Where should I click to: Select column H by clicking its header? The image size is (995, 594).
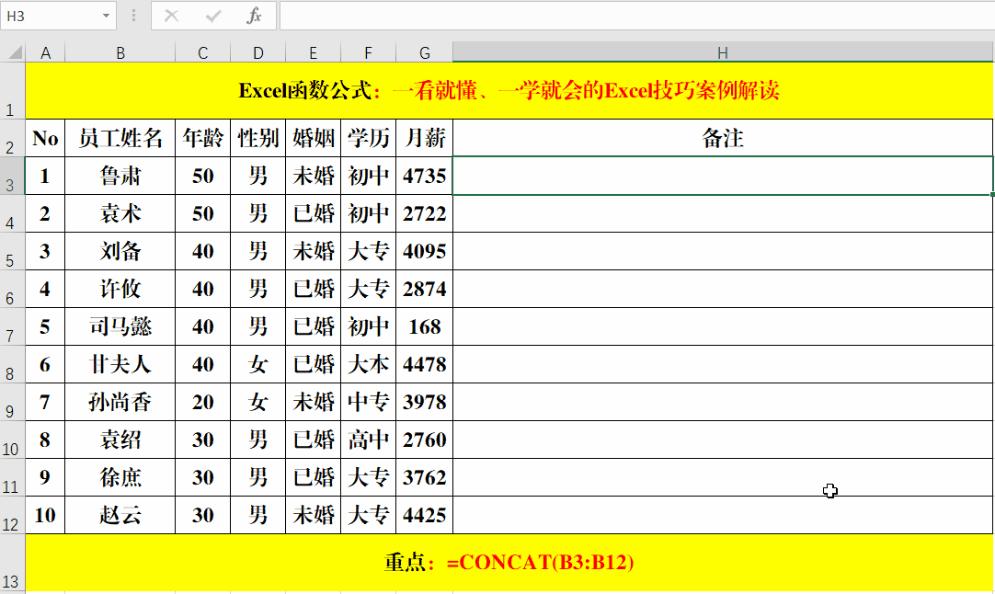pyautogui.click(x=722, y=52)
